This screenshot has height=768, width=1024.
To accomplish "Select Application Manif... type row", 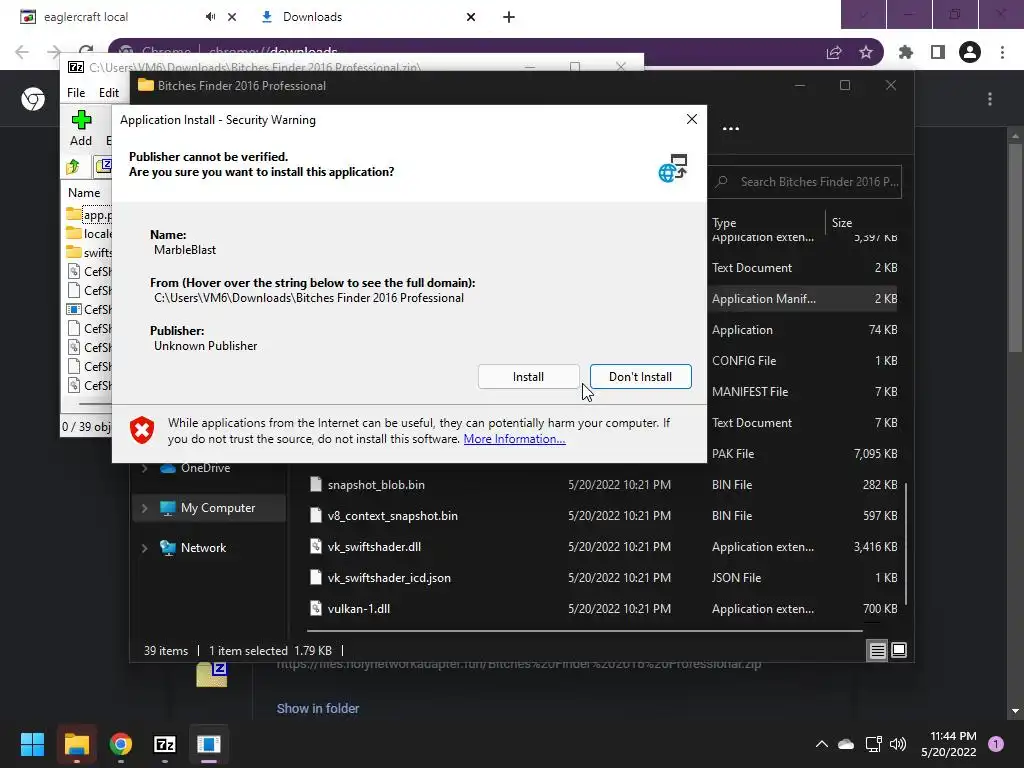I will pos(803,299).
